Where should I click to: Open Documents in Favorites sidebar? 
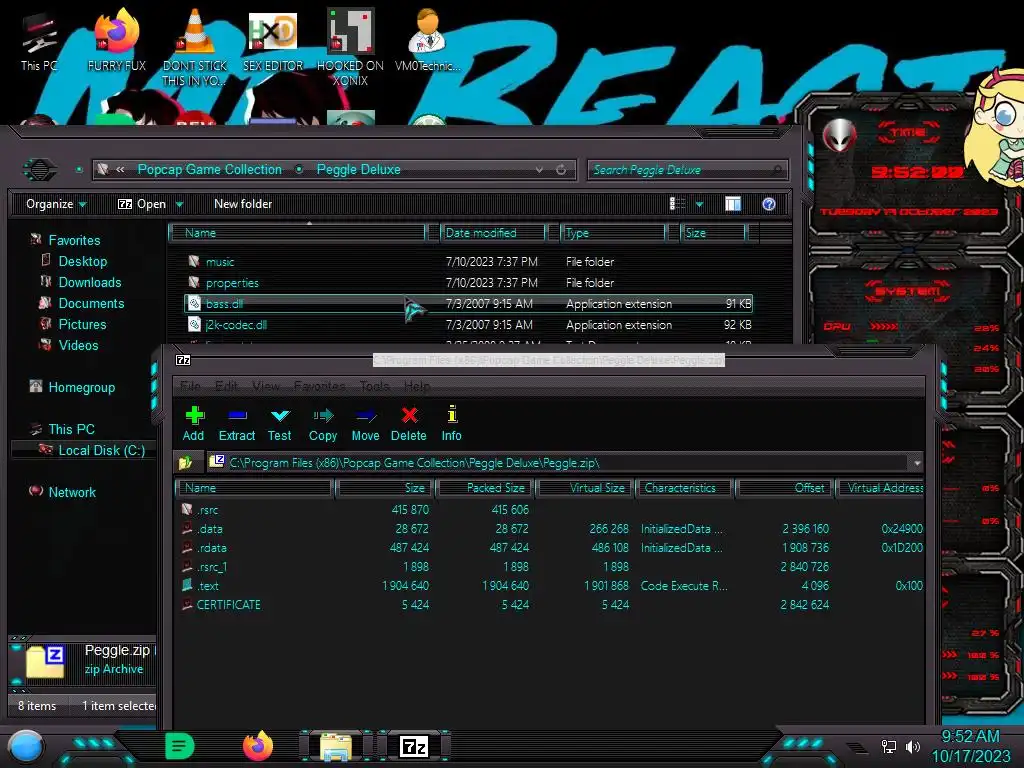click(91, 303)
